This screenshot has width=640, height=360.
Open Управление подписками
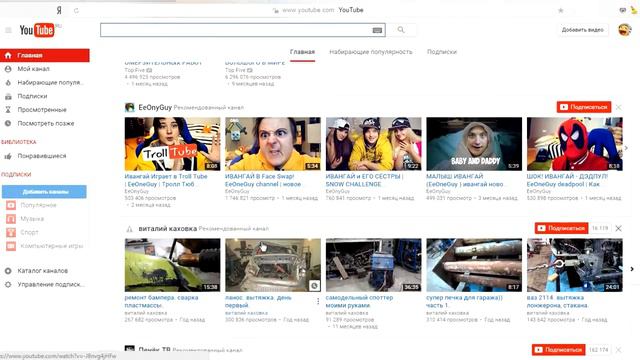[x=45, y=284]
